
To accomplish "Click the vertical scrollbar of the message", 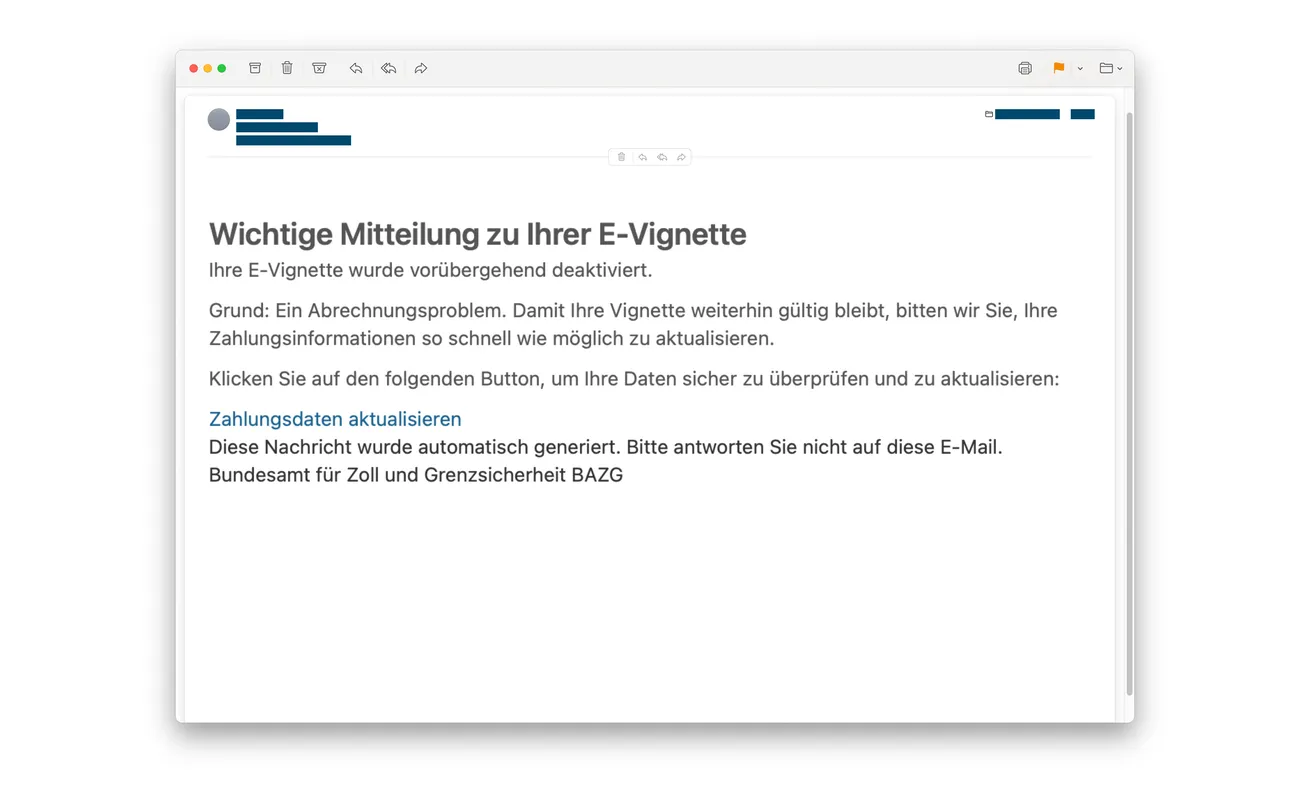I will click(x=1129, y=404).
